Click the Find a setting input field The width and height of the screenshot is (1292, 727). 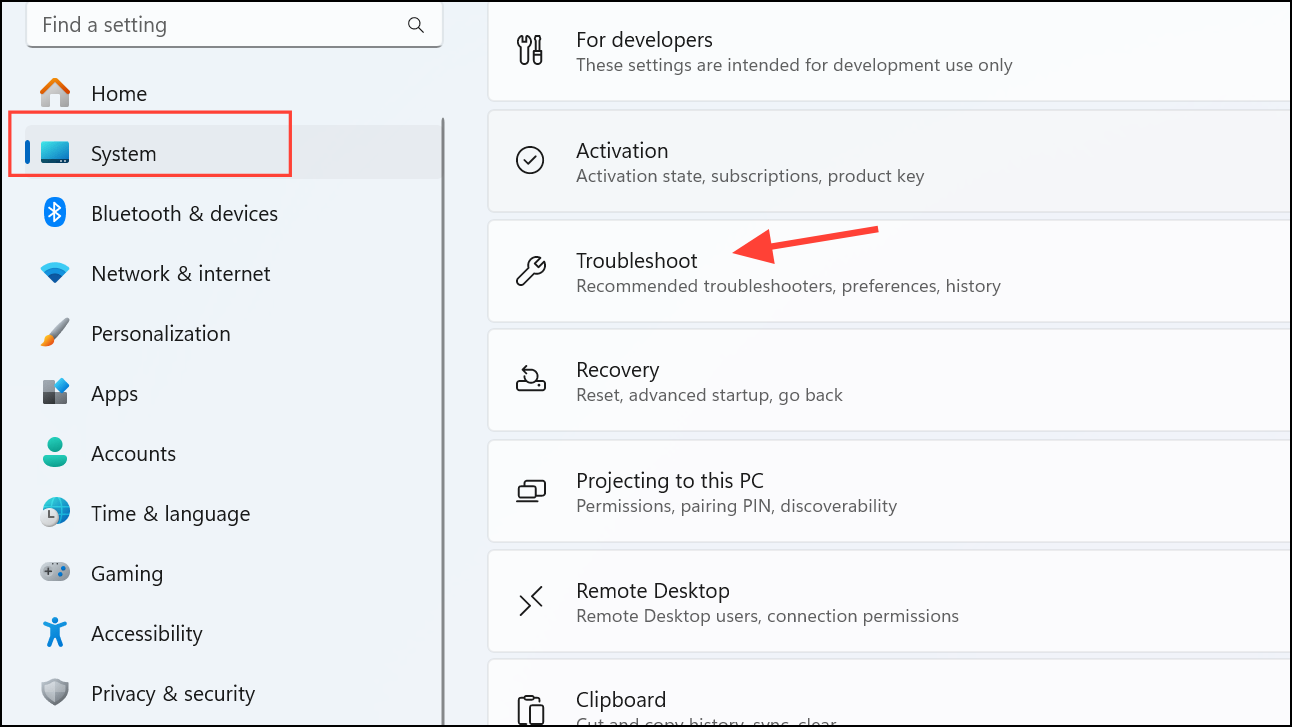(200, 25)
